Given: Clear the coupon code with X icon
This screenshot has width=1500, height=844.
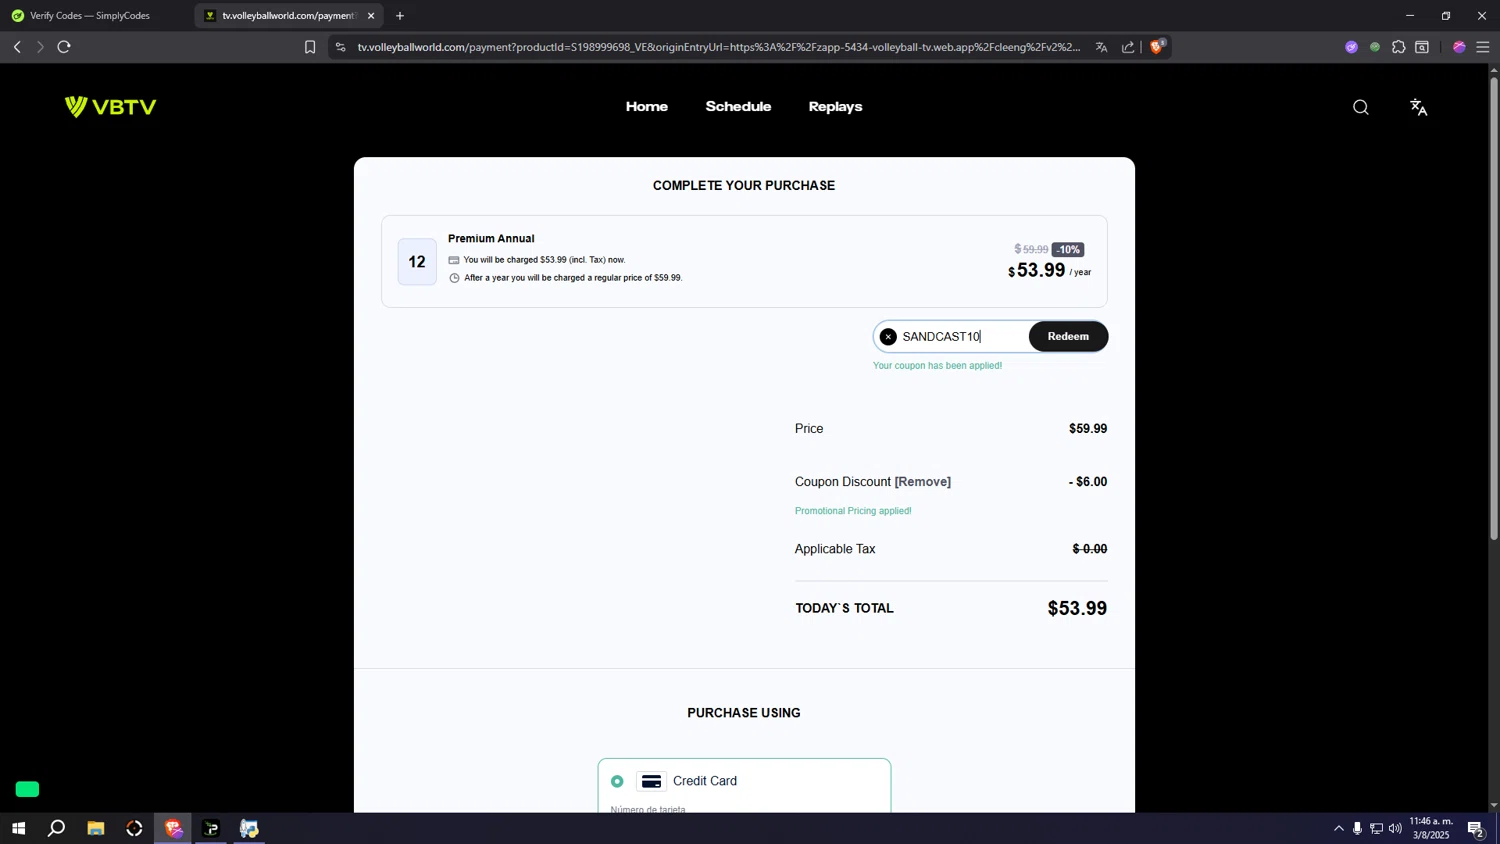Looking at the screenshot, I should [x=888, y=337].
